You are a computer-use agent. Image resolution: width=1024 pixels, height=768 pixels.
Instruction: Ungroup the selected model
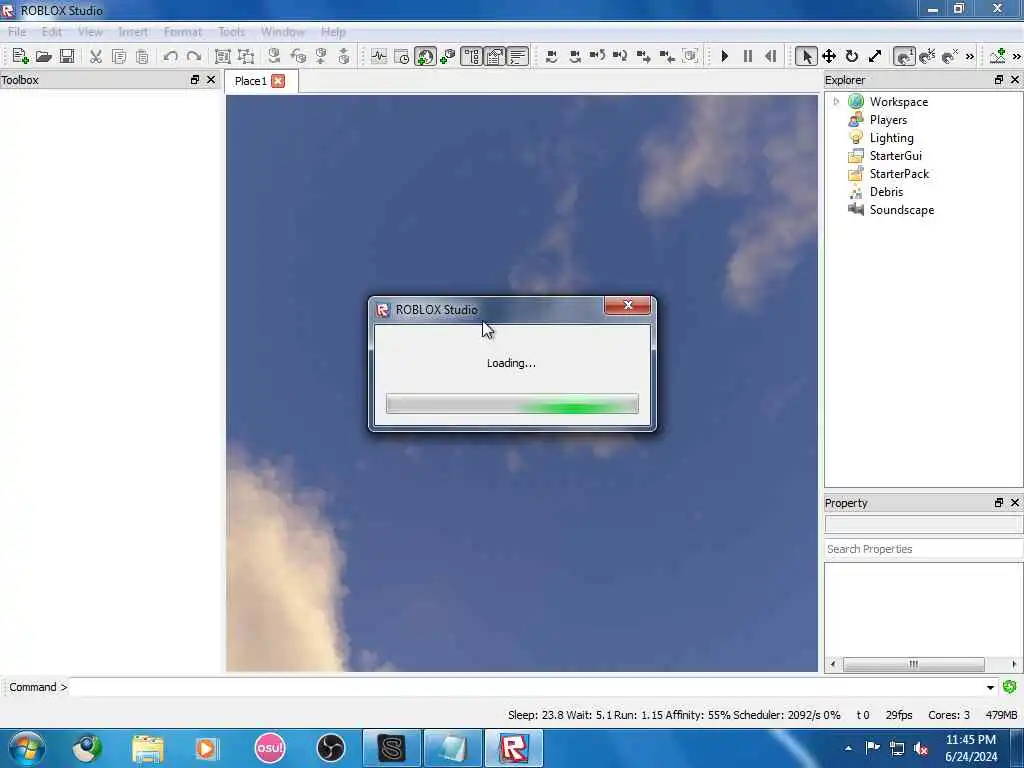[x=246, y=56]
